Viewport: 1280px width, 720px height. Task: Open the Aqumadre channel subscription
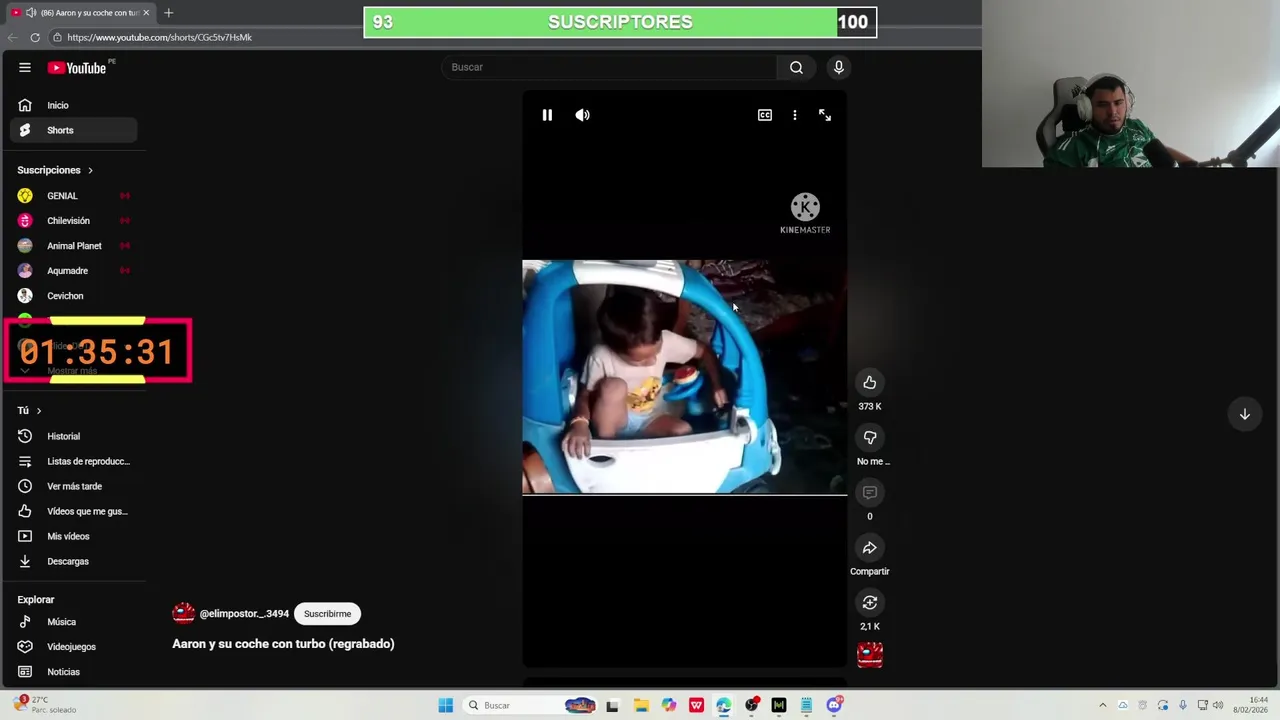coord(74,271)
